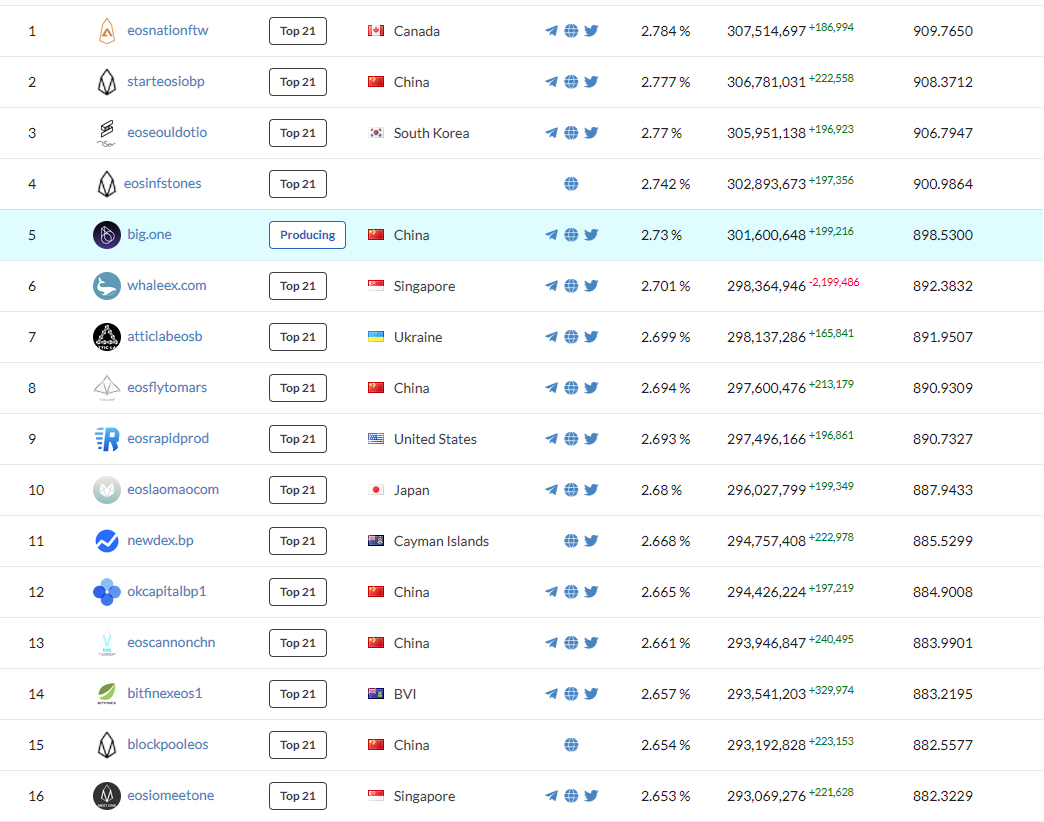Image resolution: width=1044 pixels, height=822 pixels.
Task: Click Top 21 badge for eosnationftw
Action: pyautogui.click(x=298, y=31)
